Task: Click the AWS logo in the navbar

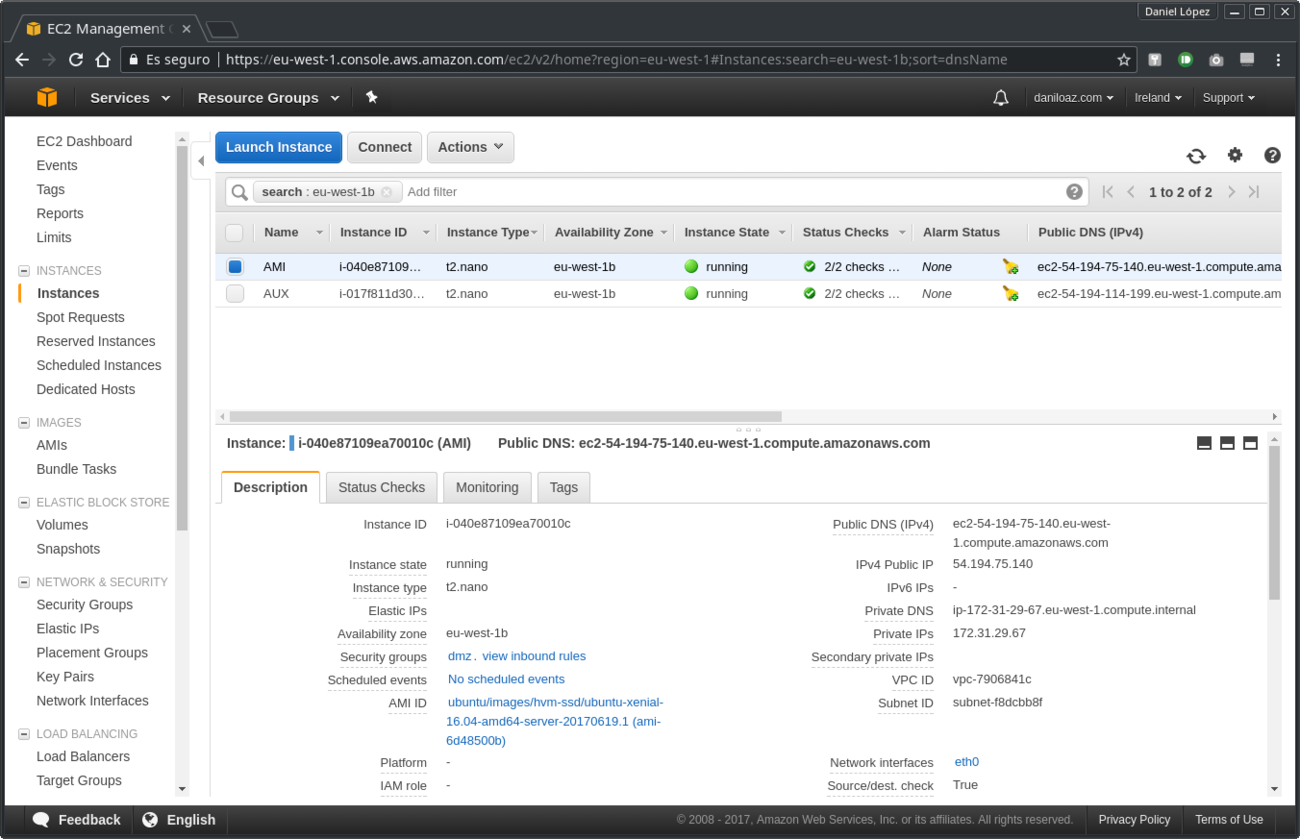Action: point(47,97)
